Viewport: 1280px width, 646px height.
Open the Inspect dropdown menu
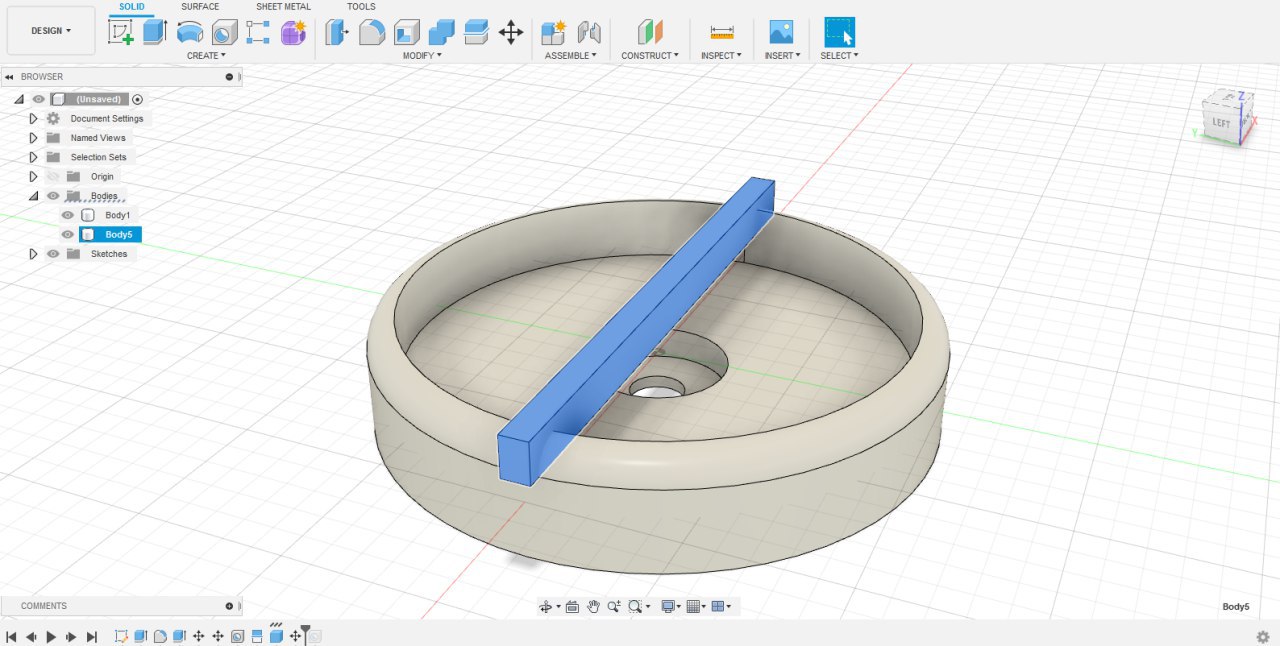pos(721,56)
